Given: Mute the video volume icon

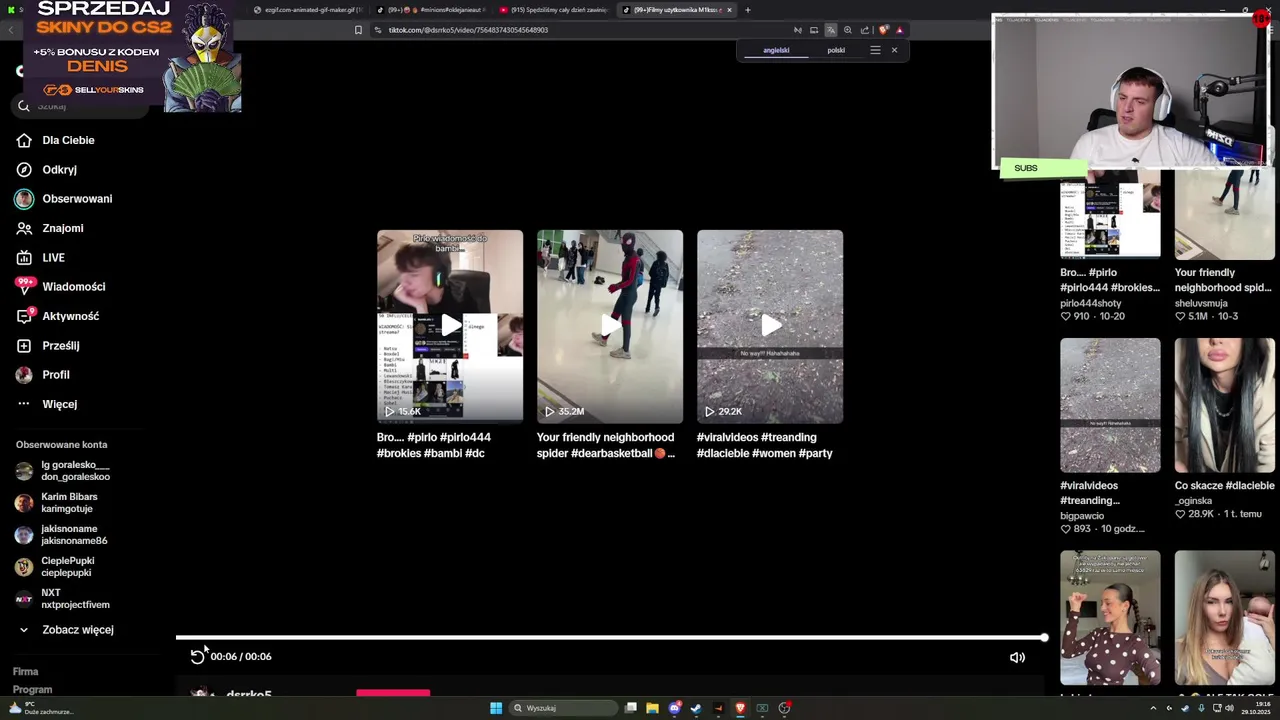Looking at the screenshot, I should (1017, 657).
